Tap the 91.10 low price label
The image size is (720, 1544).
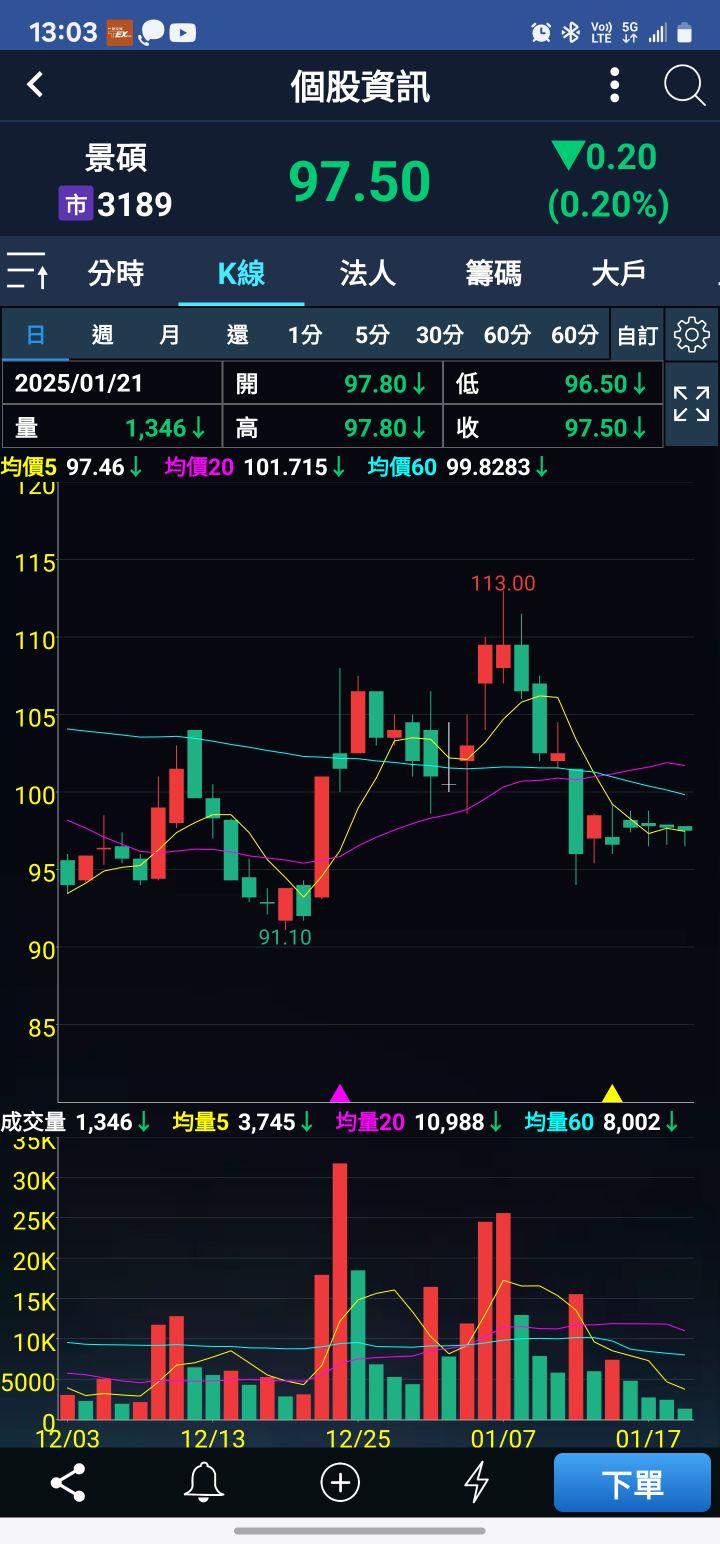[x=285, y=937]
